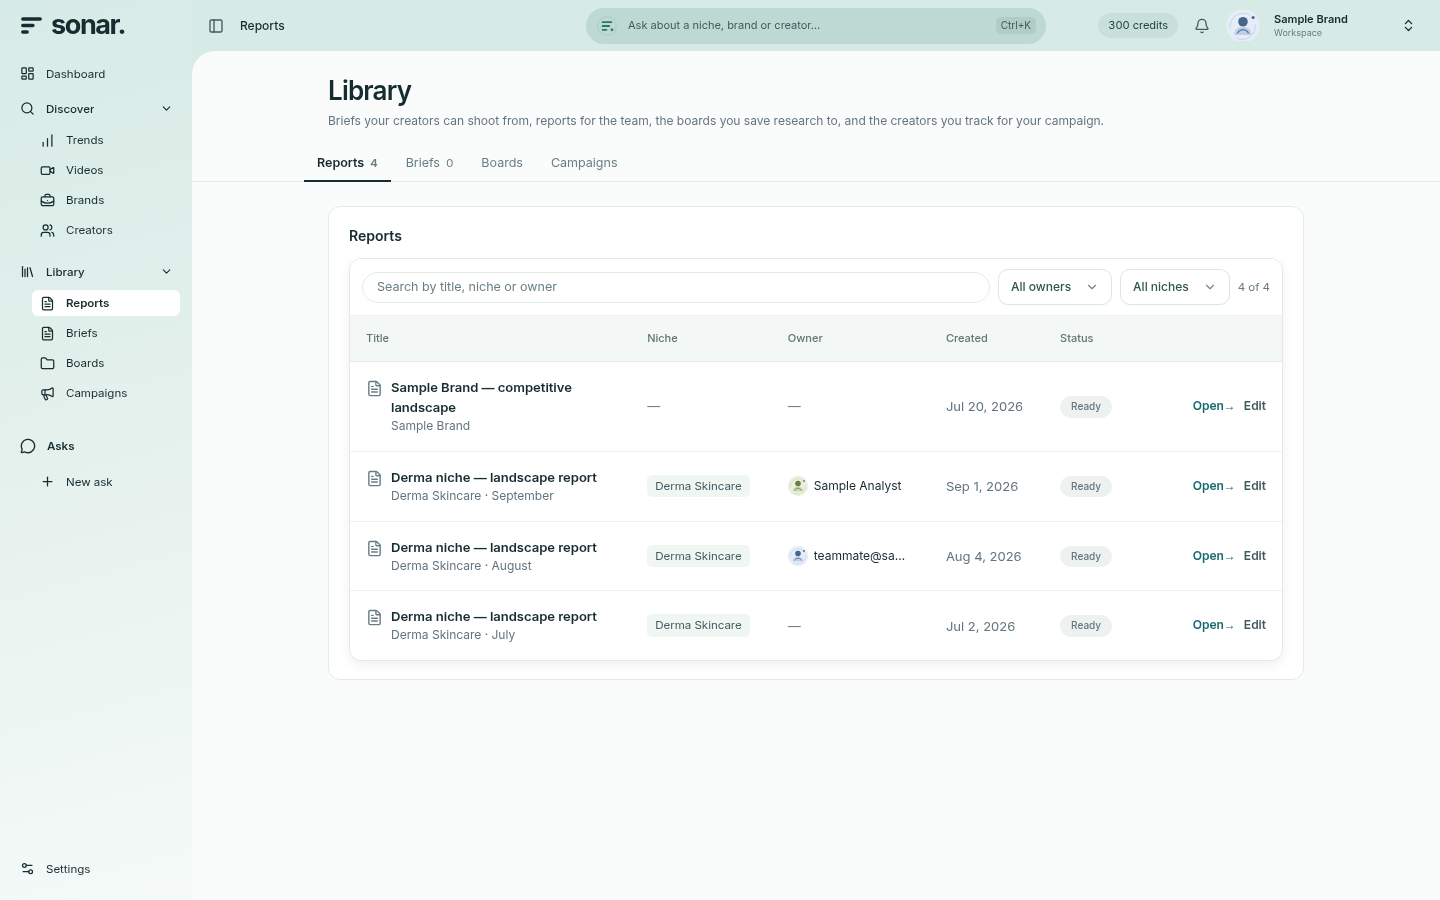
Task: Click the Trends bar chart icon
Action: [48, 141]
